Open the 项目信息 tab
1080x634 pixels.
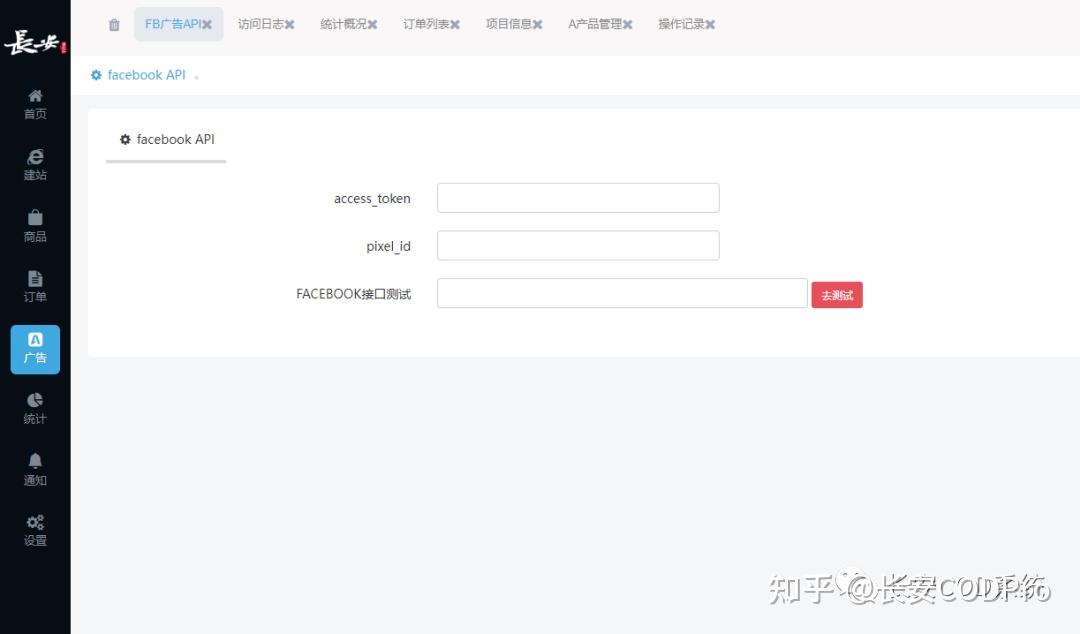pos(508,24)
